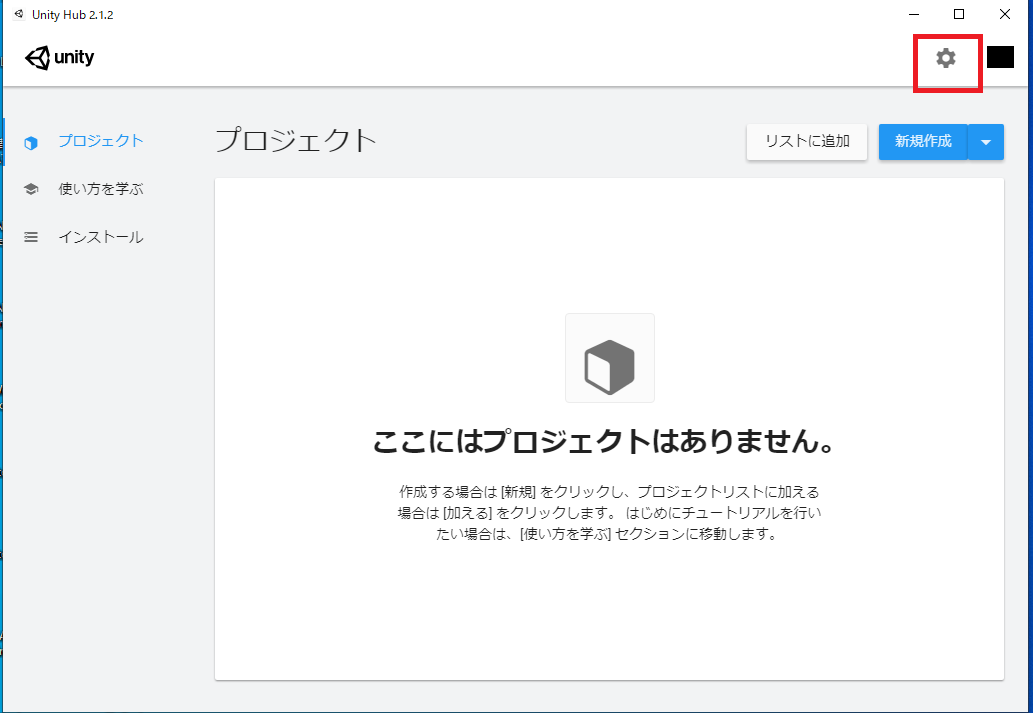Click the Unity logo in the header
Image resolution: width=1033 pixels, height=713 pixels.
click(x=59, y=57)
